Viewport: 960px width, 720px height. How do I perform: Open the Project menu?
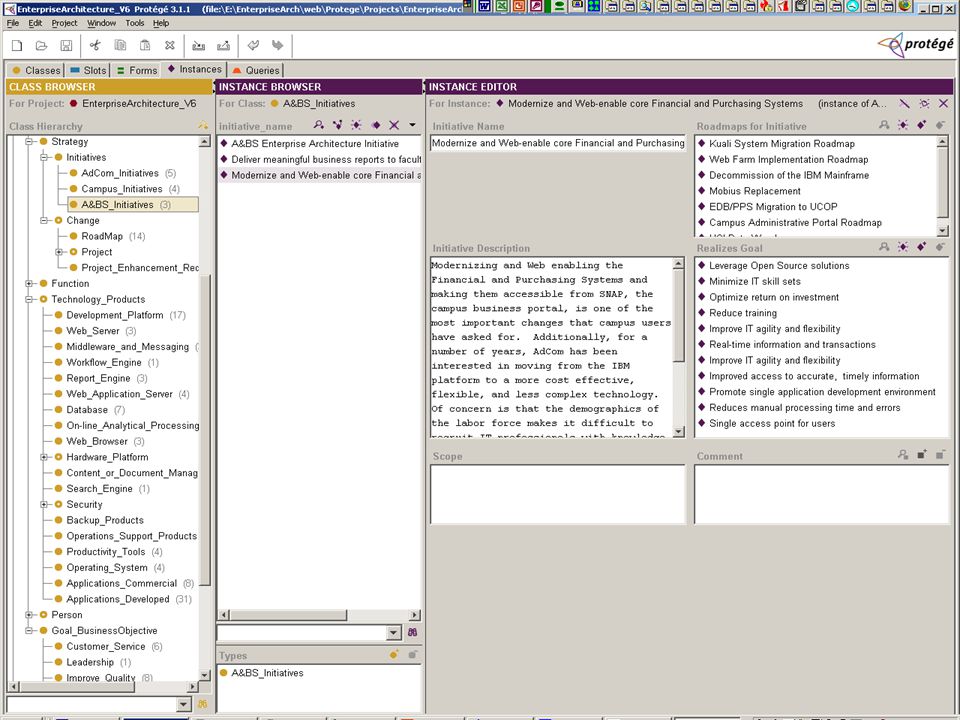tap(64, 23)
